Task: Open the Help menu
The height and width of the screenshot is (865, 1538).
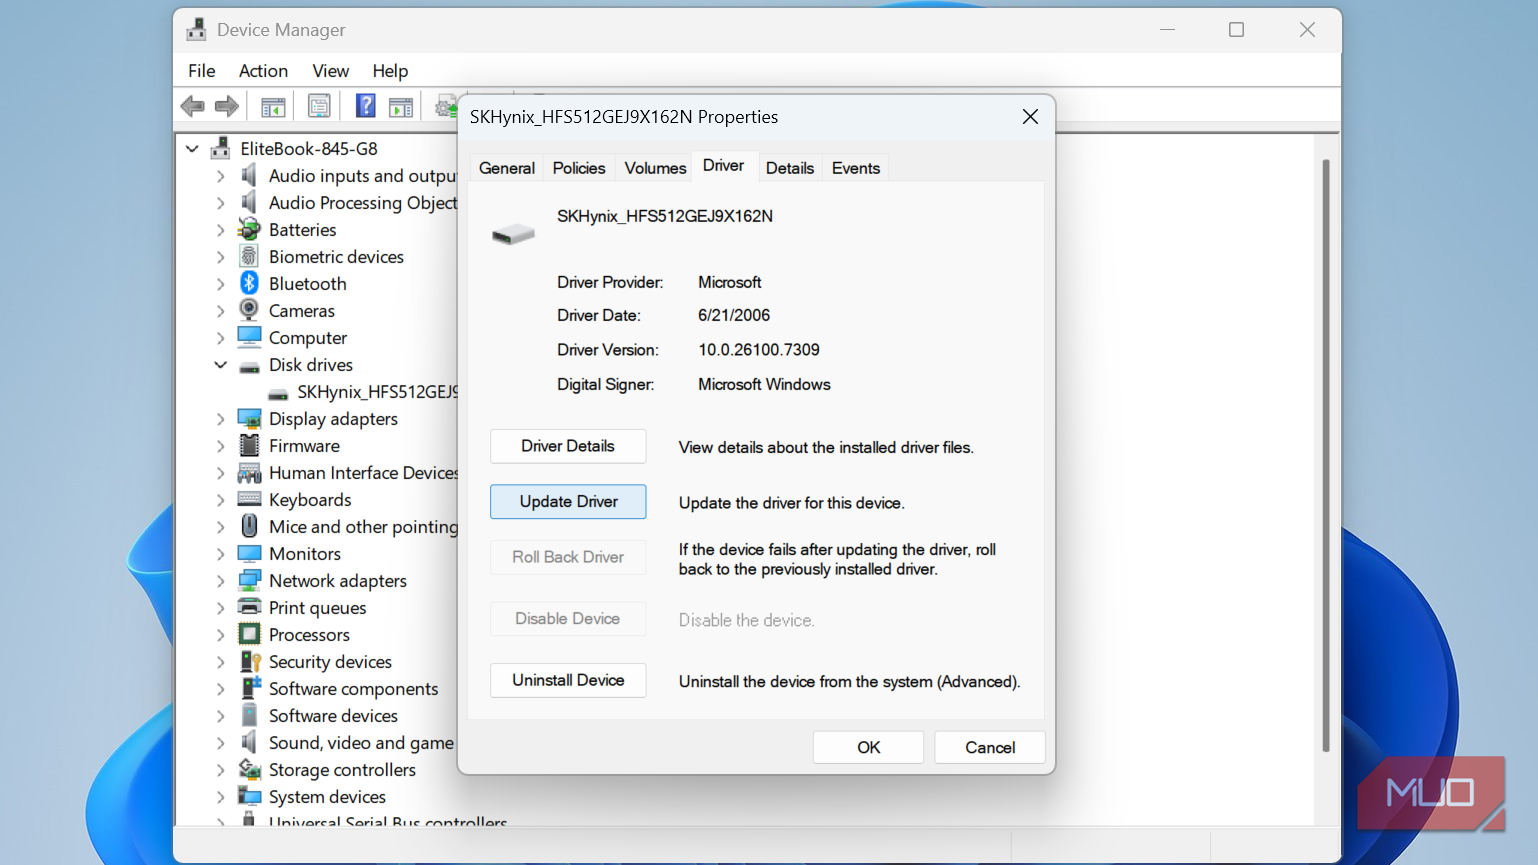Action: pyautogui.click(x=390, y=71)
